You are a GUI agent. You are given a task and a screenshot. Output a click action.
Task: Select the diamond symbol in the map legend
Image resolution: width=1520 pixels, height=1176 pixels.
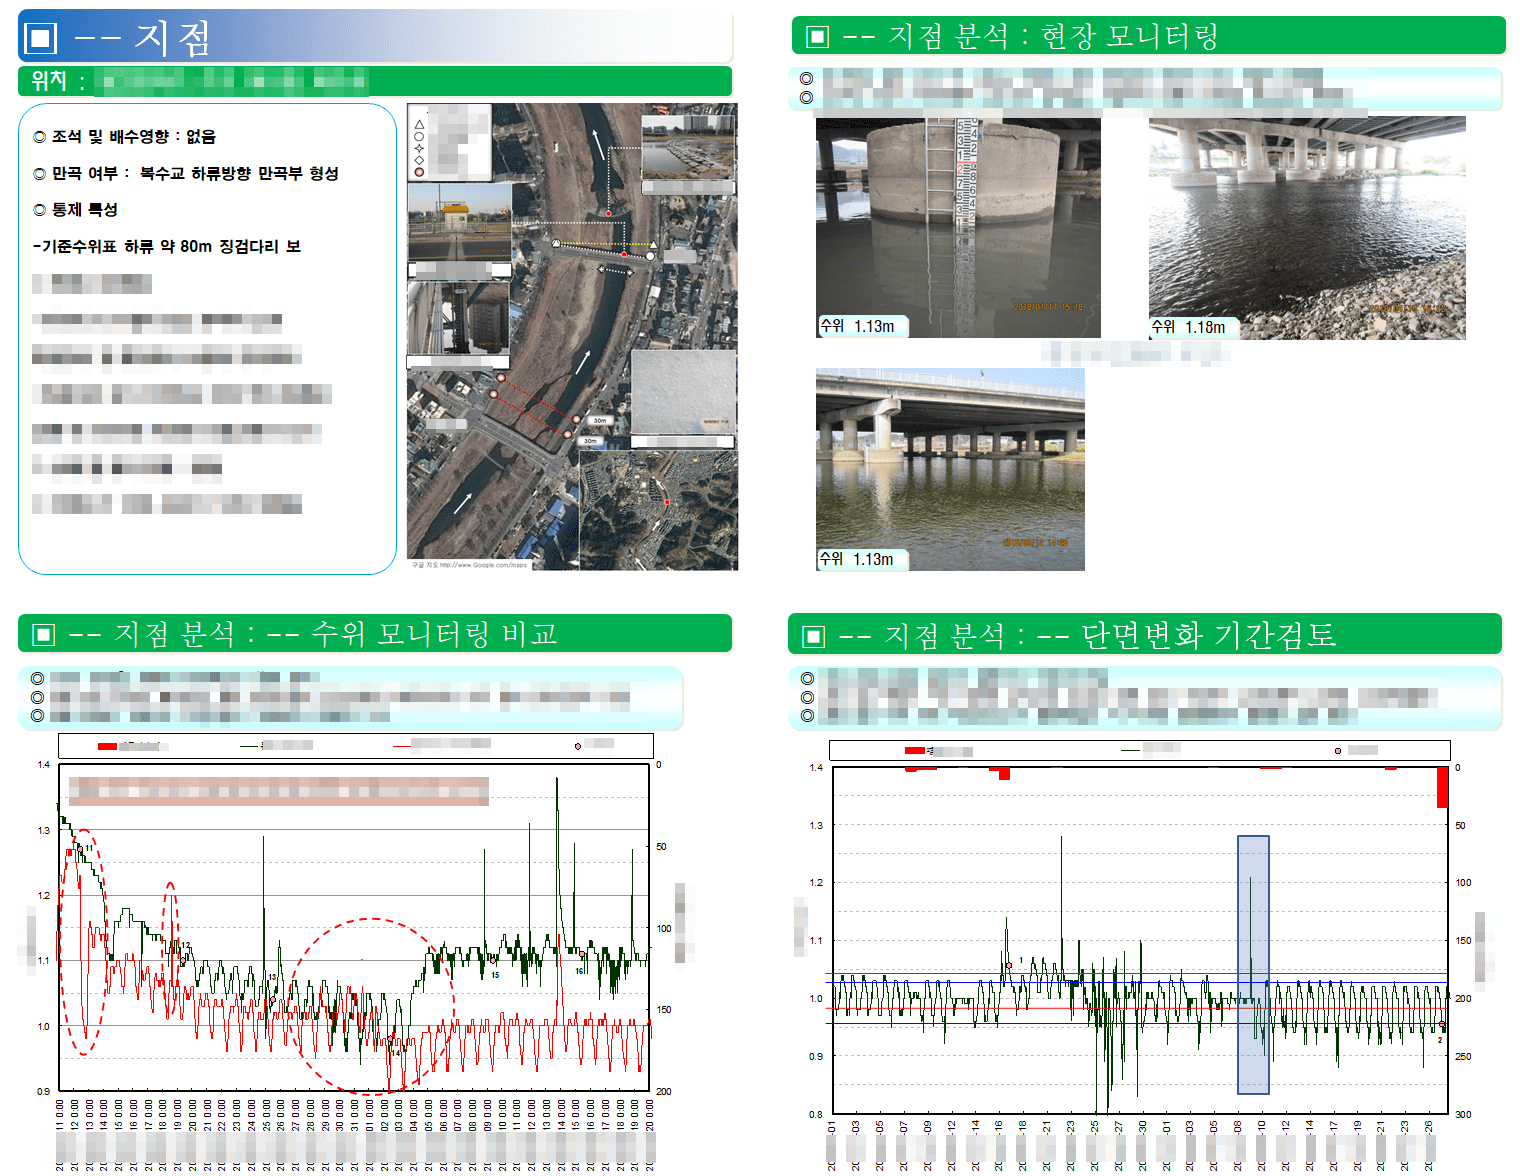[x=418, y=159]
